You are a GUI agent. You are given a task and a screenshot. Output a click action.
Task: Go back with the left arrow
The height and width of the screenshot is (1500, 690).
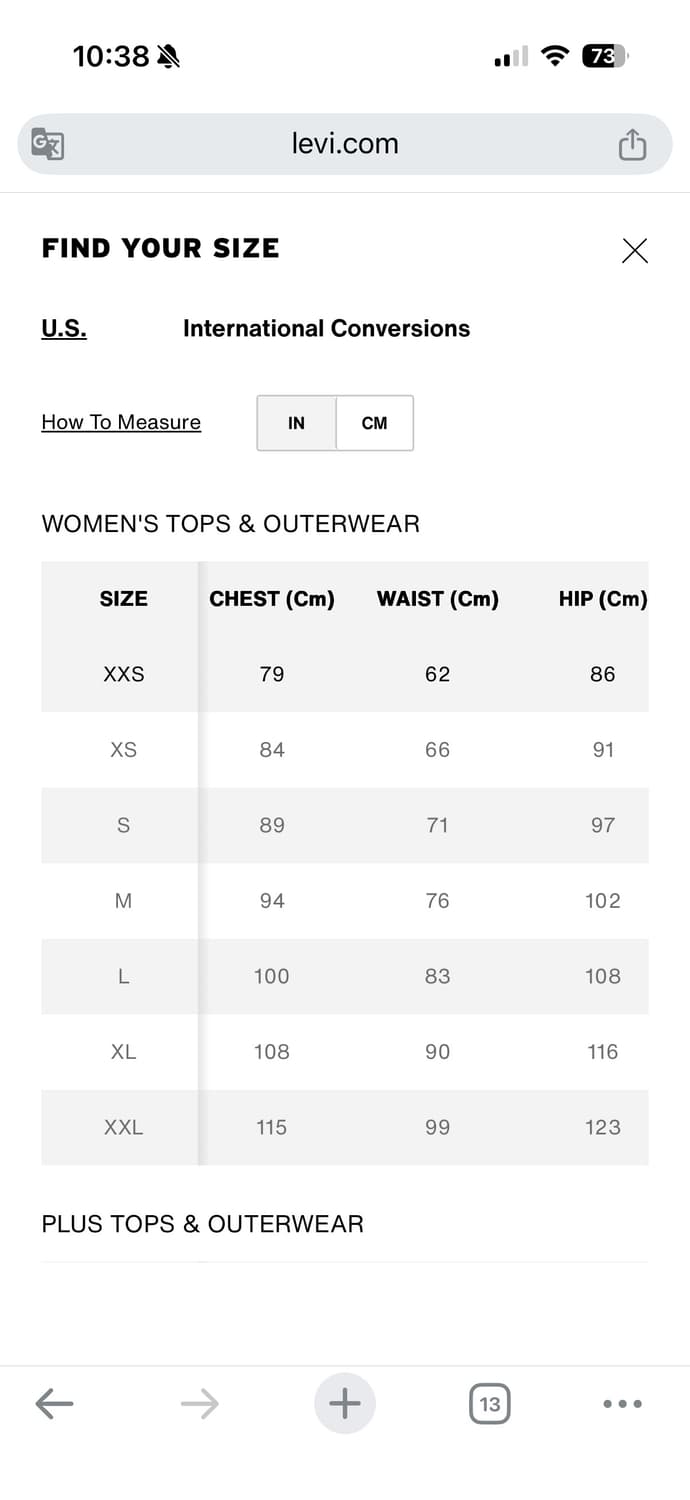coord(54,1404)
